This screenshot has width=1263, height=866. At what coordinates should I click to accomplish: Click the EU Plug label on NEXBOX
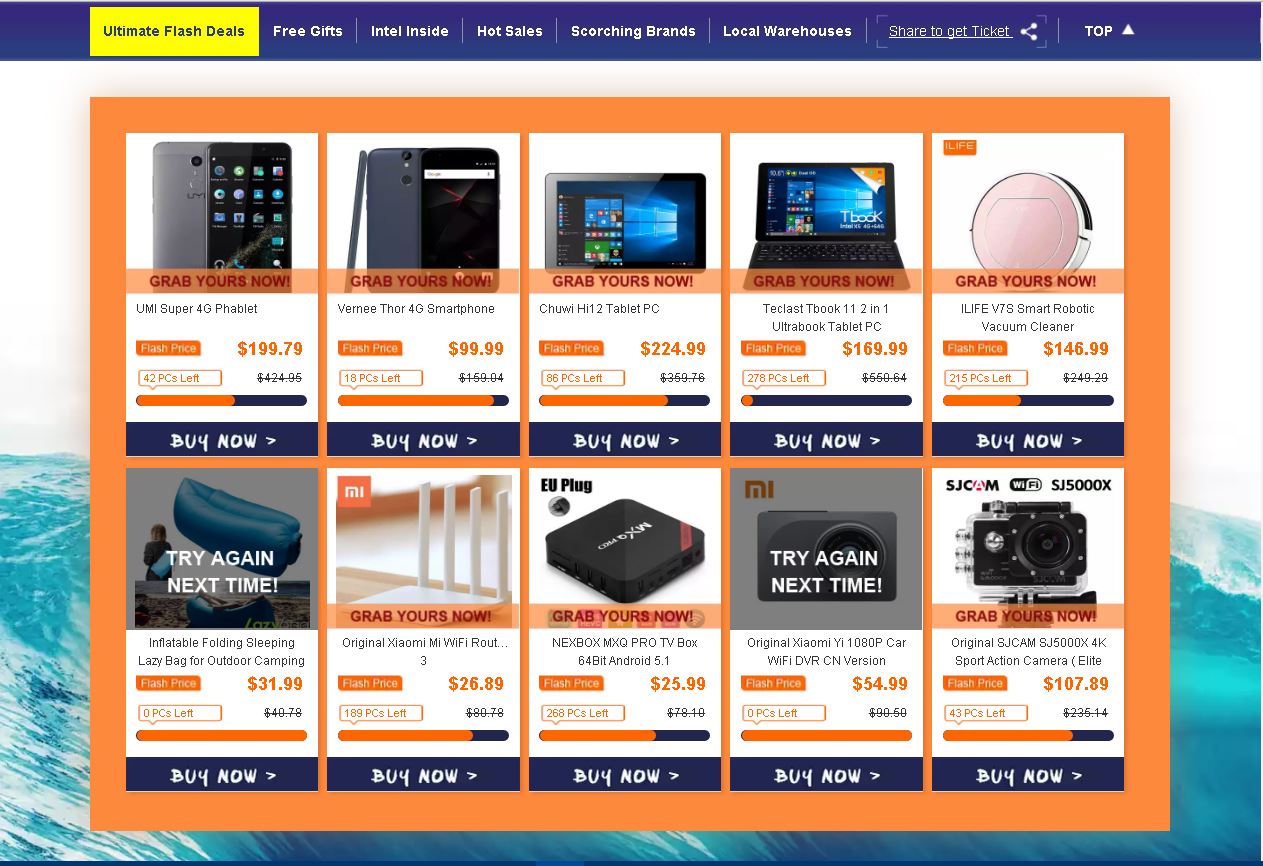(567, 485)
